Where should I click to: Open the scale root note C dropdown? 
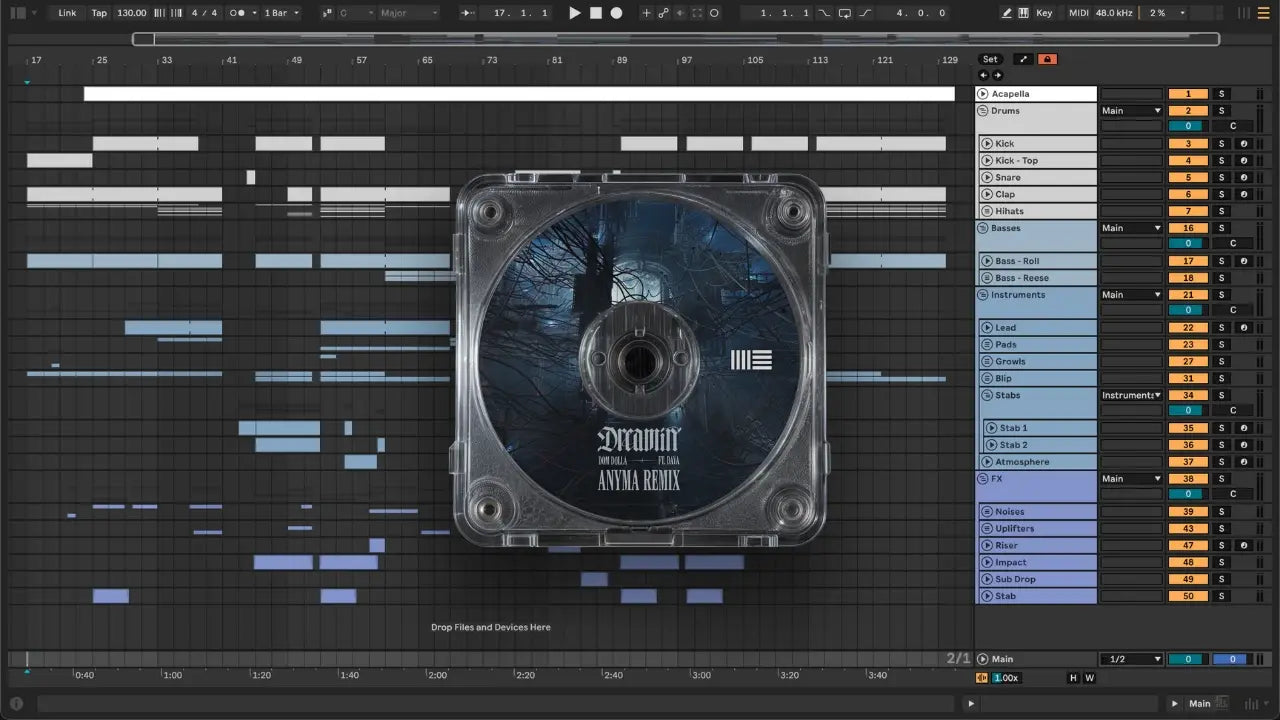click(356, 13)
